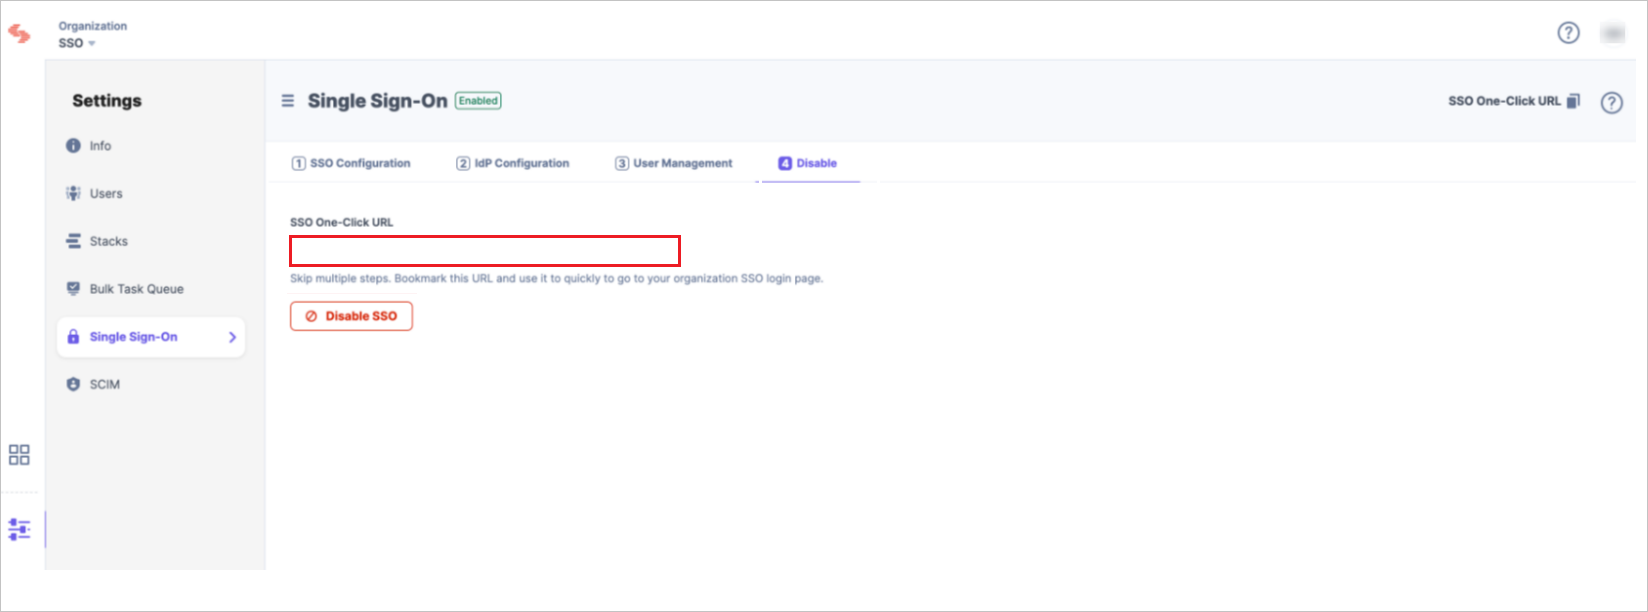This screenshot has width=1648, height=612.
Task: Switch to User Management tab
Action: click(x=674, y=163)
